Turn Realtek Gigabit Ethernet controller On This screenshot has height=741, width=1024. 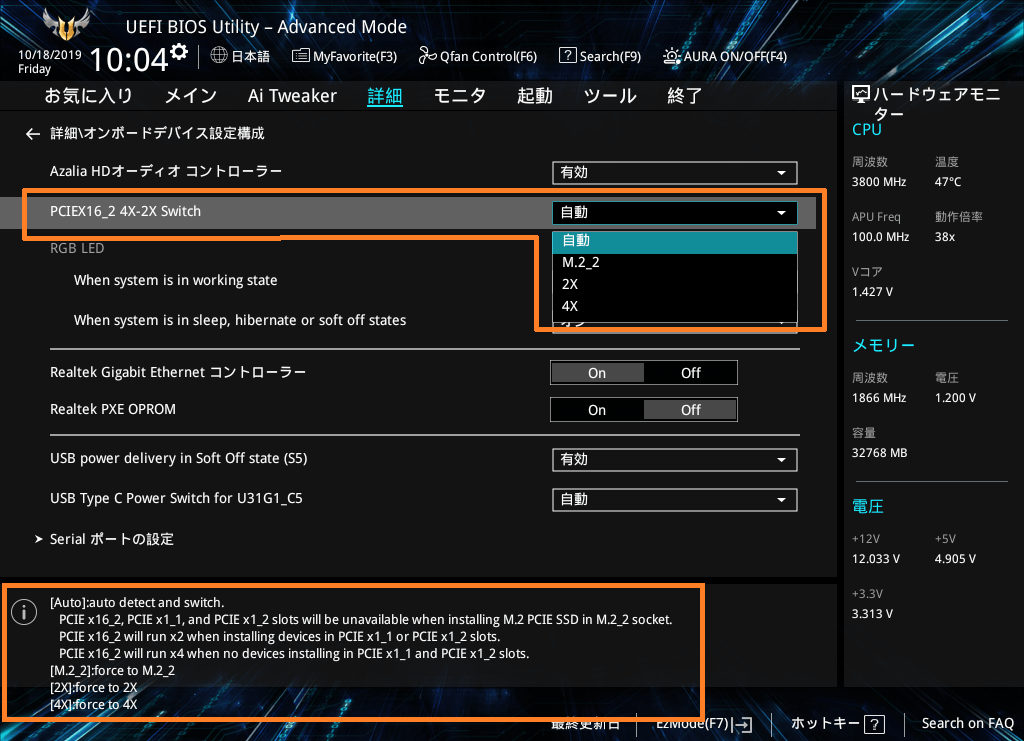(x=597, y=373)
